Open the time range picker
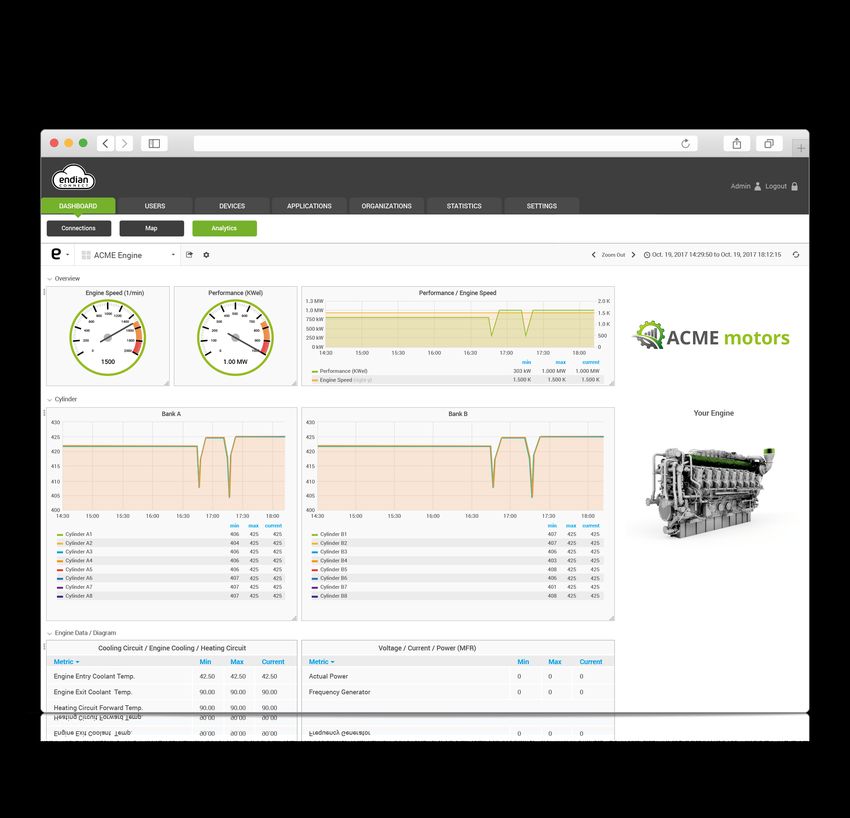 tap(712, 255)
